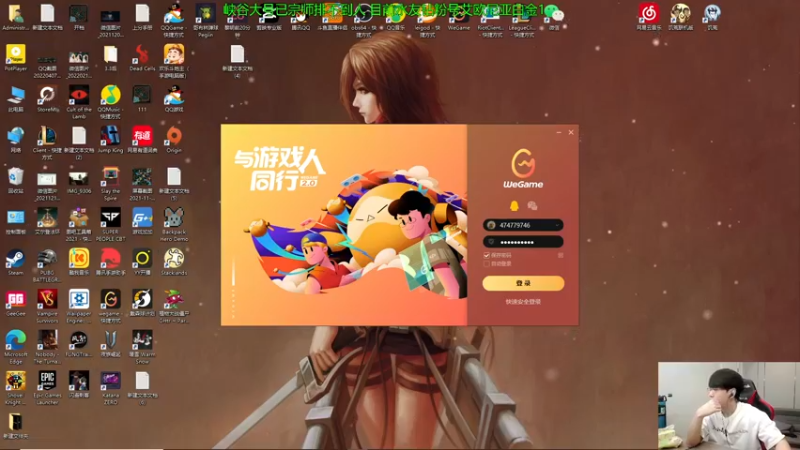This screenshot has height=450, width=800.
Task: Open Wallpaper Engine shortcut
Action: pos(79,306)
